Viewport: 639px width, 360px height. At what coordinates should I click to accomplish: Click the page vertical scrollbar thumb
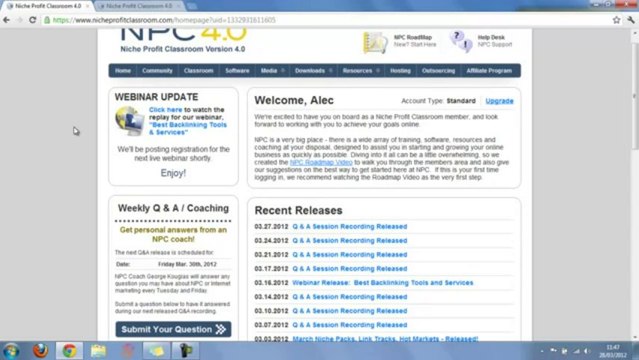click(635, 96)
